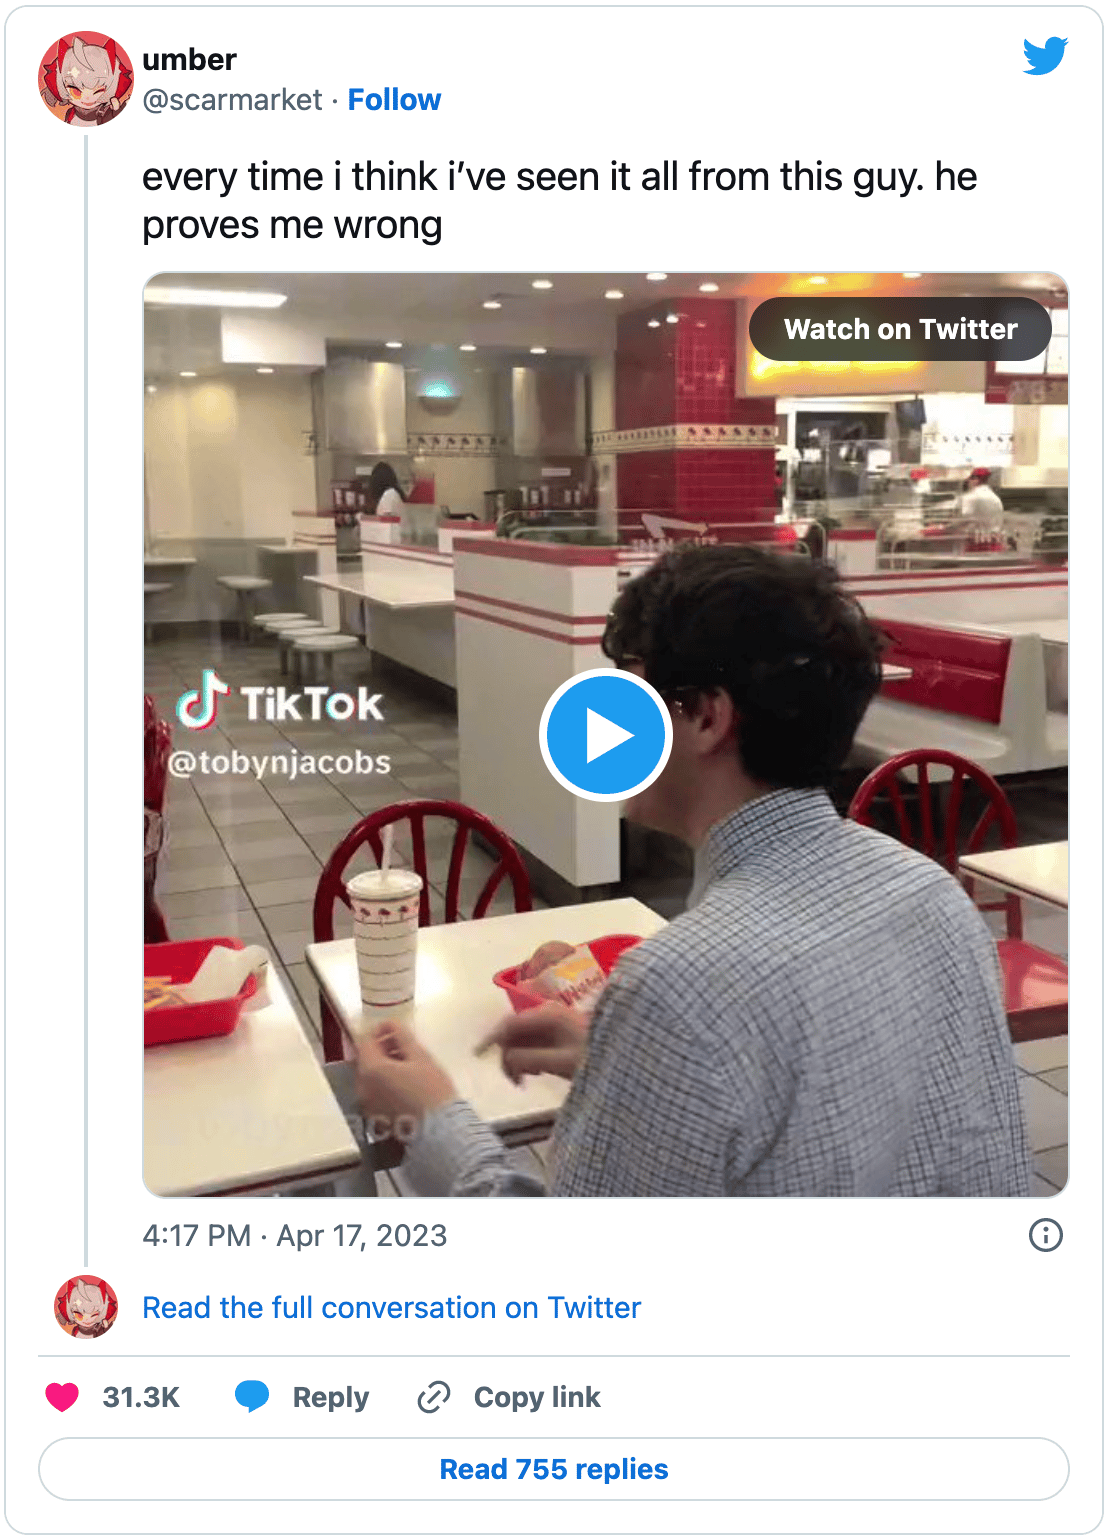Screen dimensions: 1110x1538
Task: Open the 4:17 PM Apr 17, 2023 timestamp
Action: tap(295, 1236)
